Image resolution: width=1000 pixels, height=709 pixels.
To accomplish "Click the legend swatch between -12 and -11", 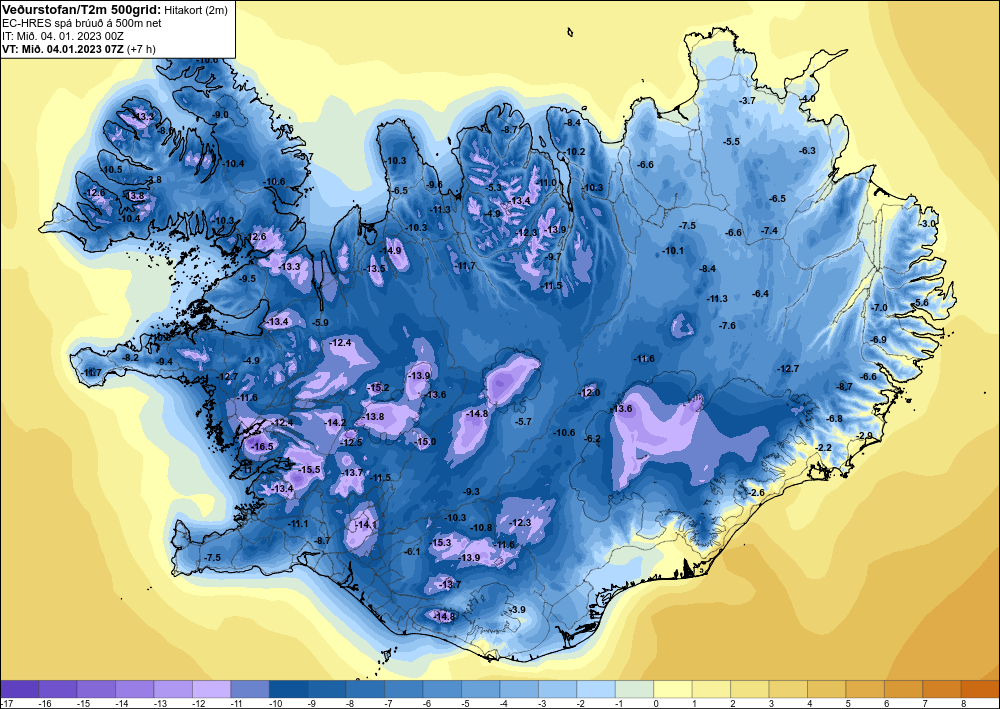I will [212, 689].
